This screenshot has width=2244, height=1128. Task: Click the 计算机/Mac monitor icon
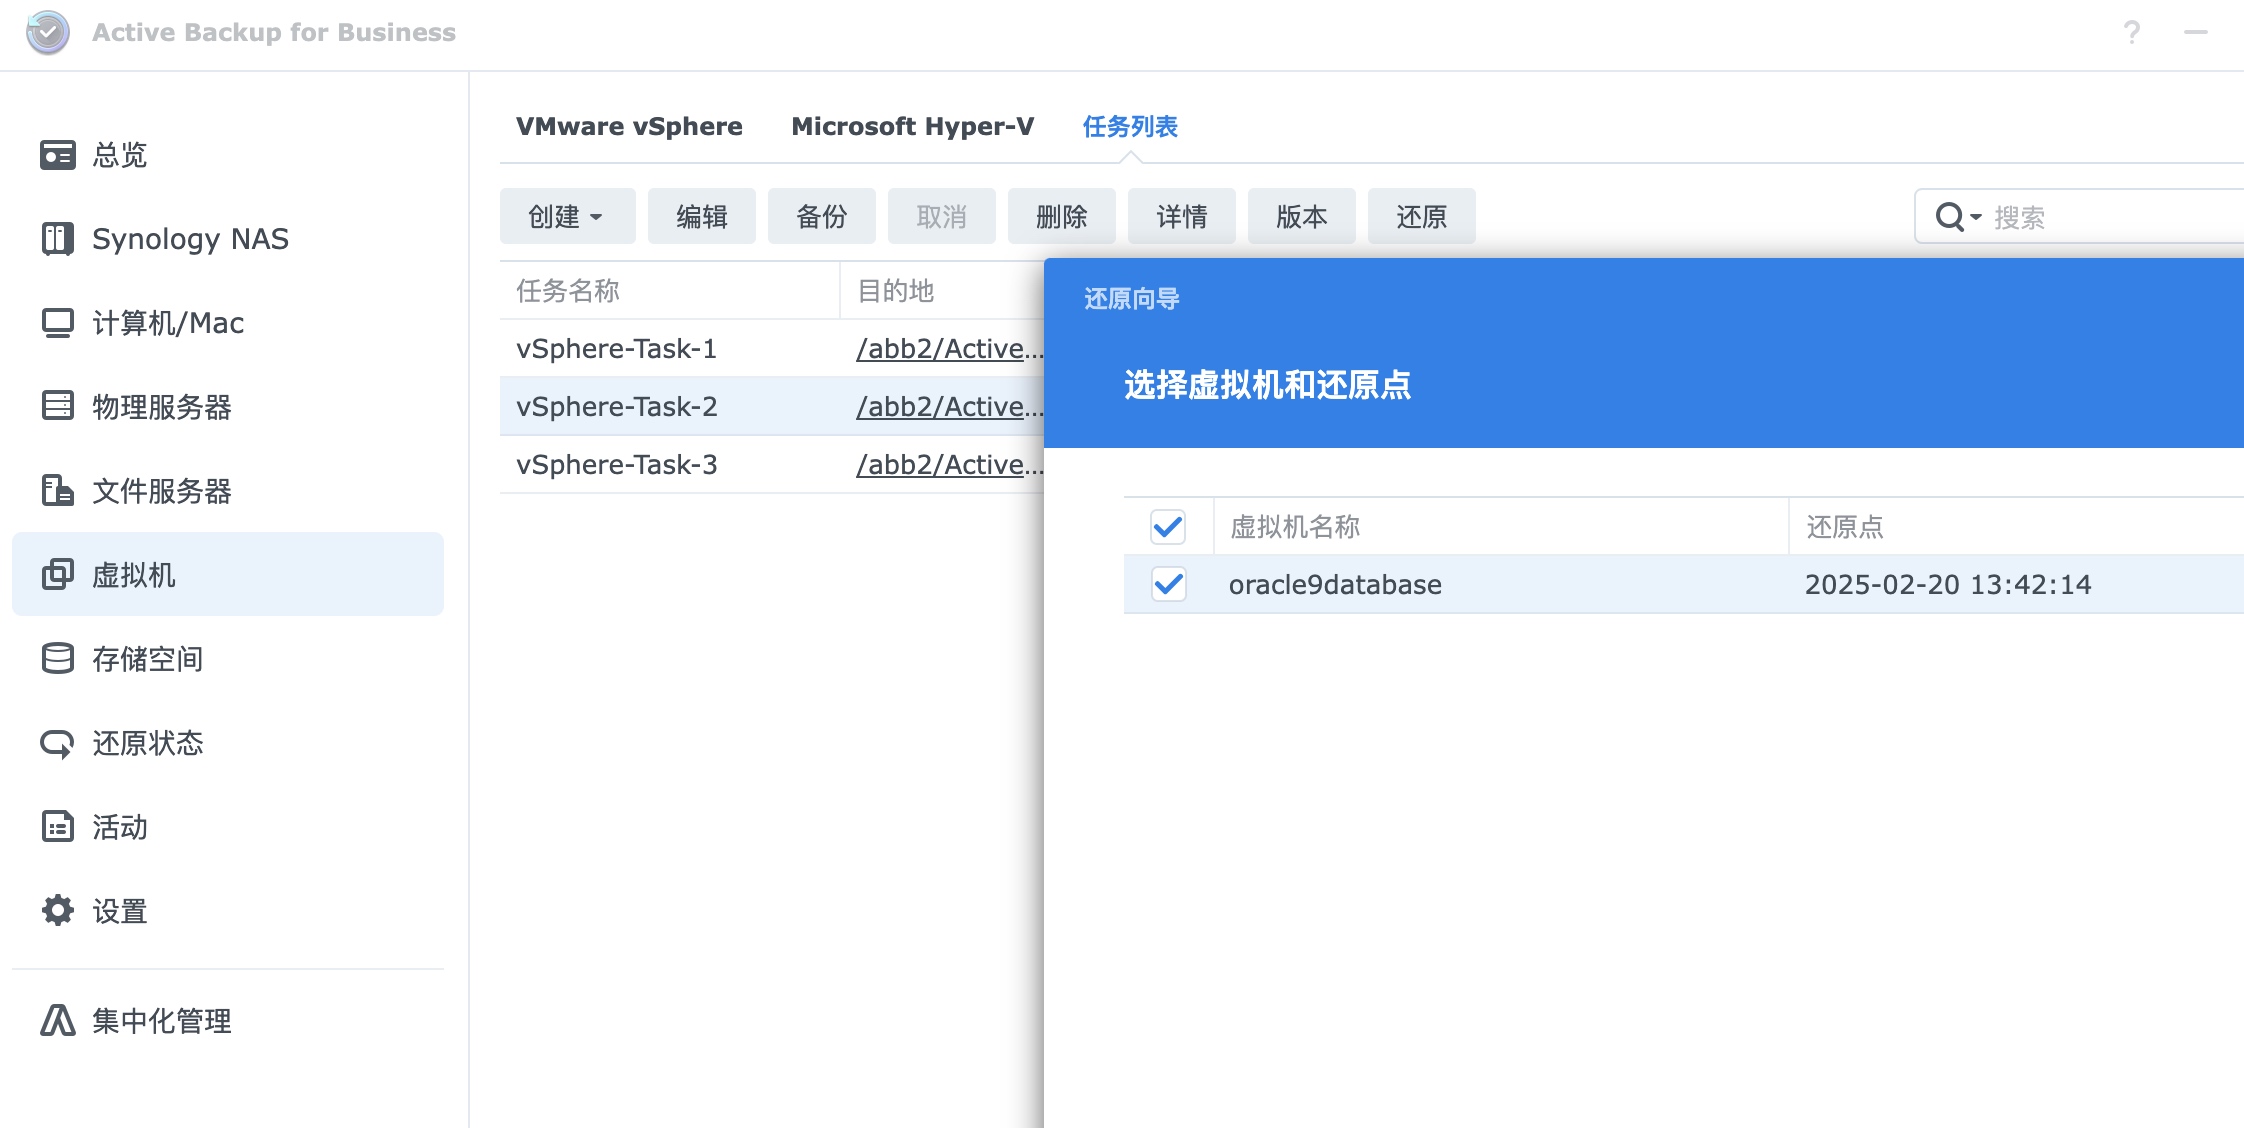click(x=58, y=323)
